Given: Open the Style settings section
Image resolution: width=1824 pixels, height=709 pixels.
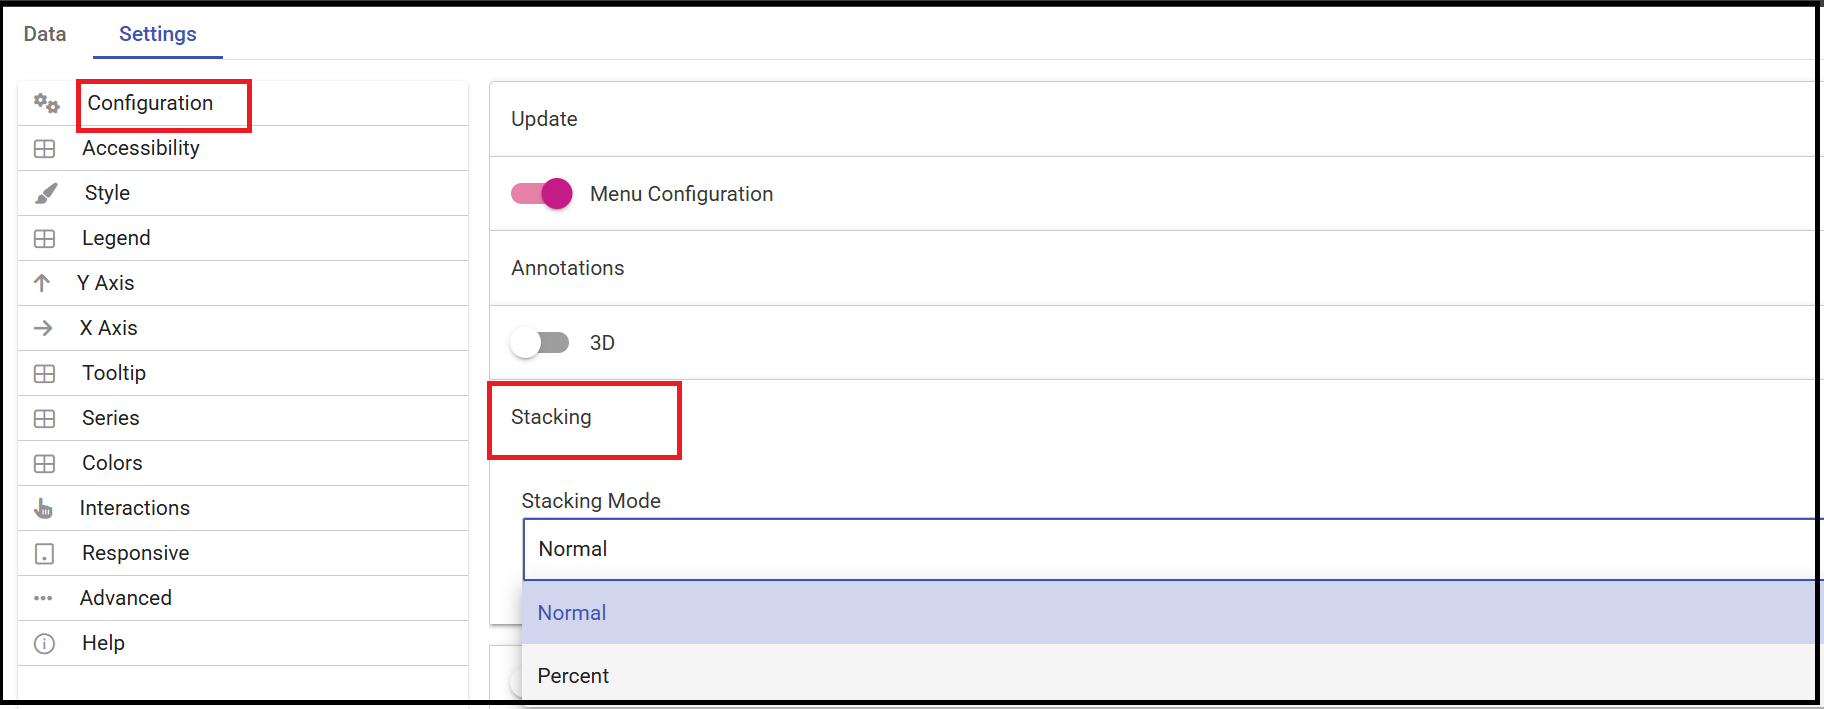Looking at the screenshot, I should pos(243,193).
